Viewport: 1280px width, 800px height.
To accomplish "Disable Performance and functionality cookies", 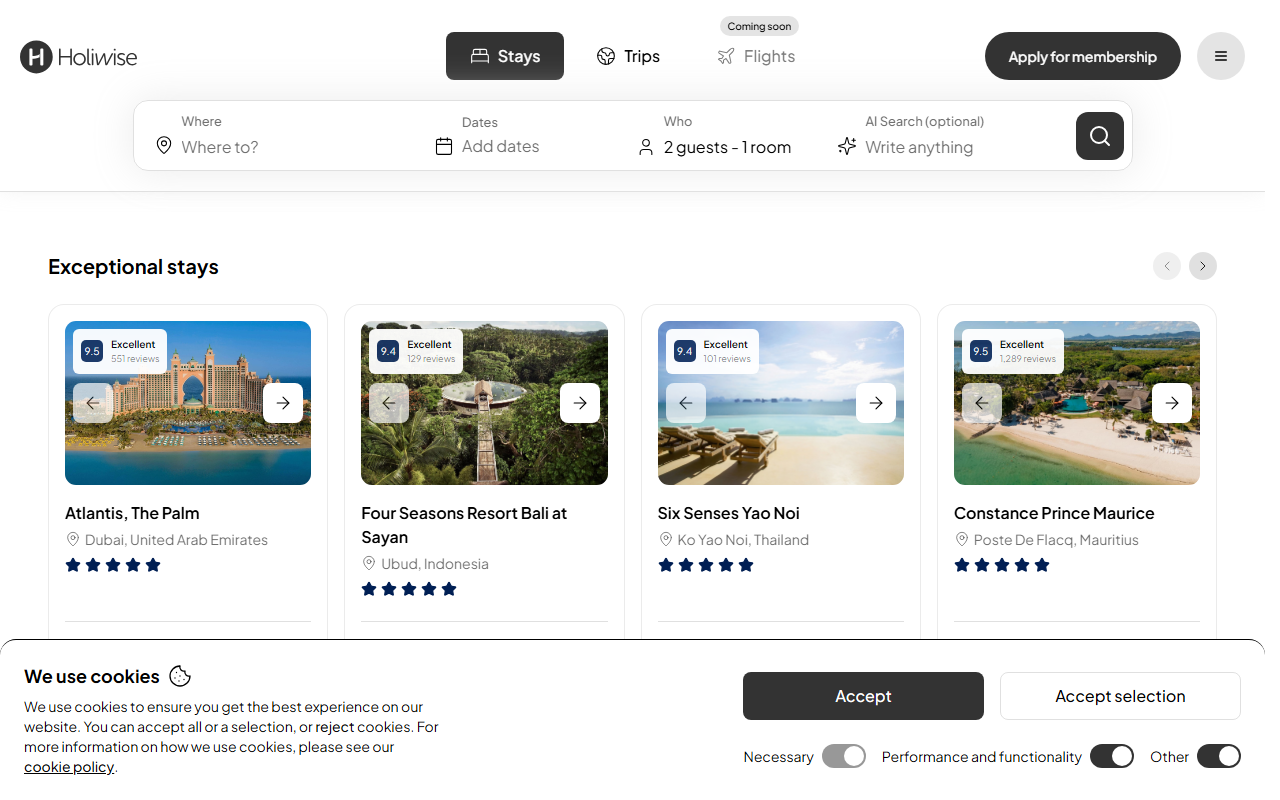I will [1112, 756].
